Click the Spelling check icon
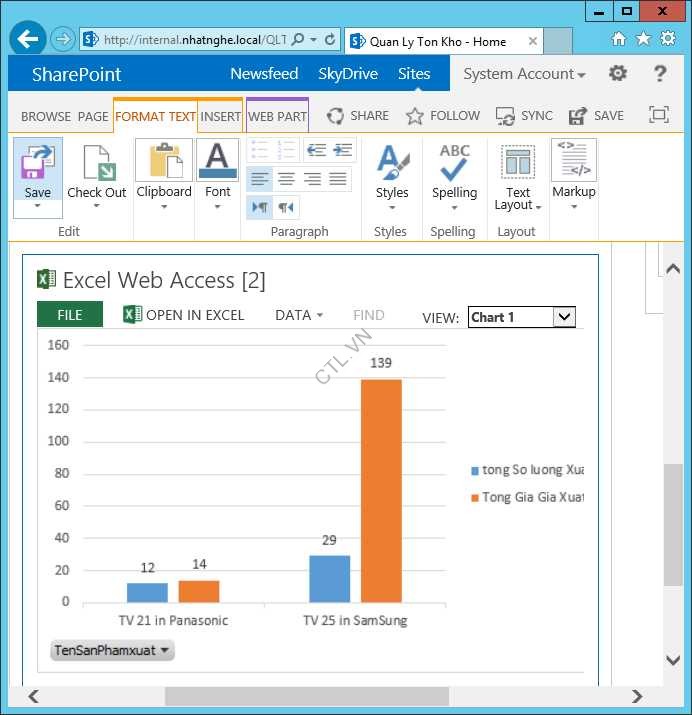Screen dimensions: 692x715 tap(454, 161)
